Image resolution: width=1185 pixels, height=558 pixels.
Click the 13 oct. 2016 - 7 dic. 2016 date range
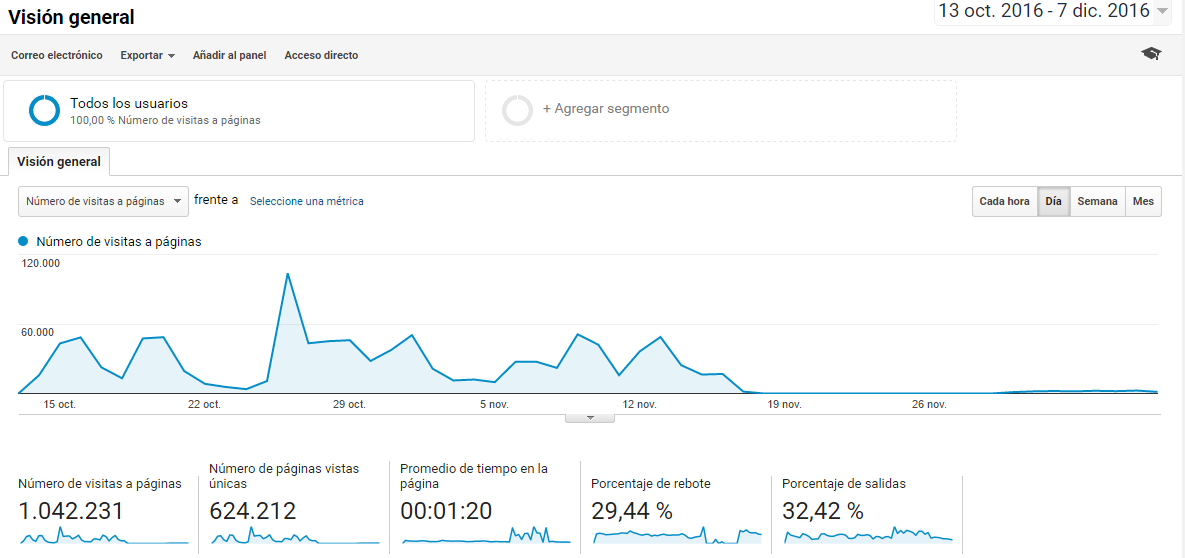[1043, 11]
